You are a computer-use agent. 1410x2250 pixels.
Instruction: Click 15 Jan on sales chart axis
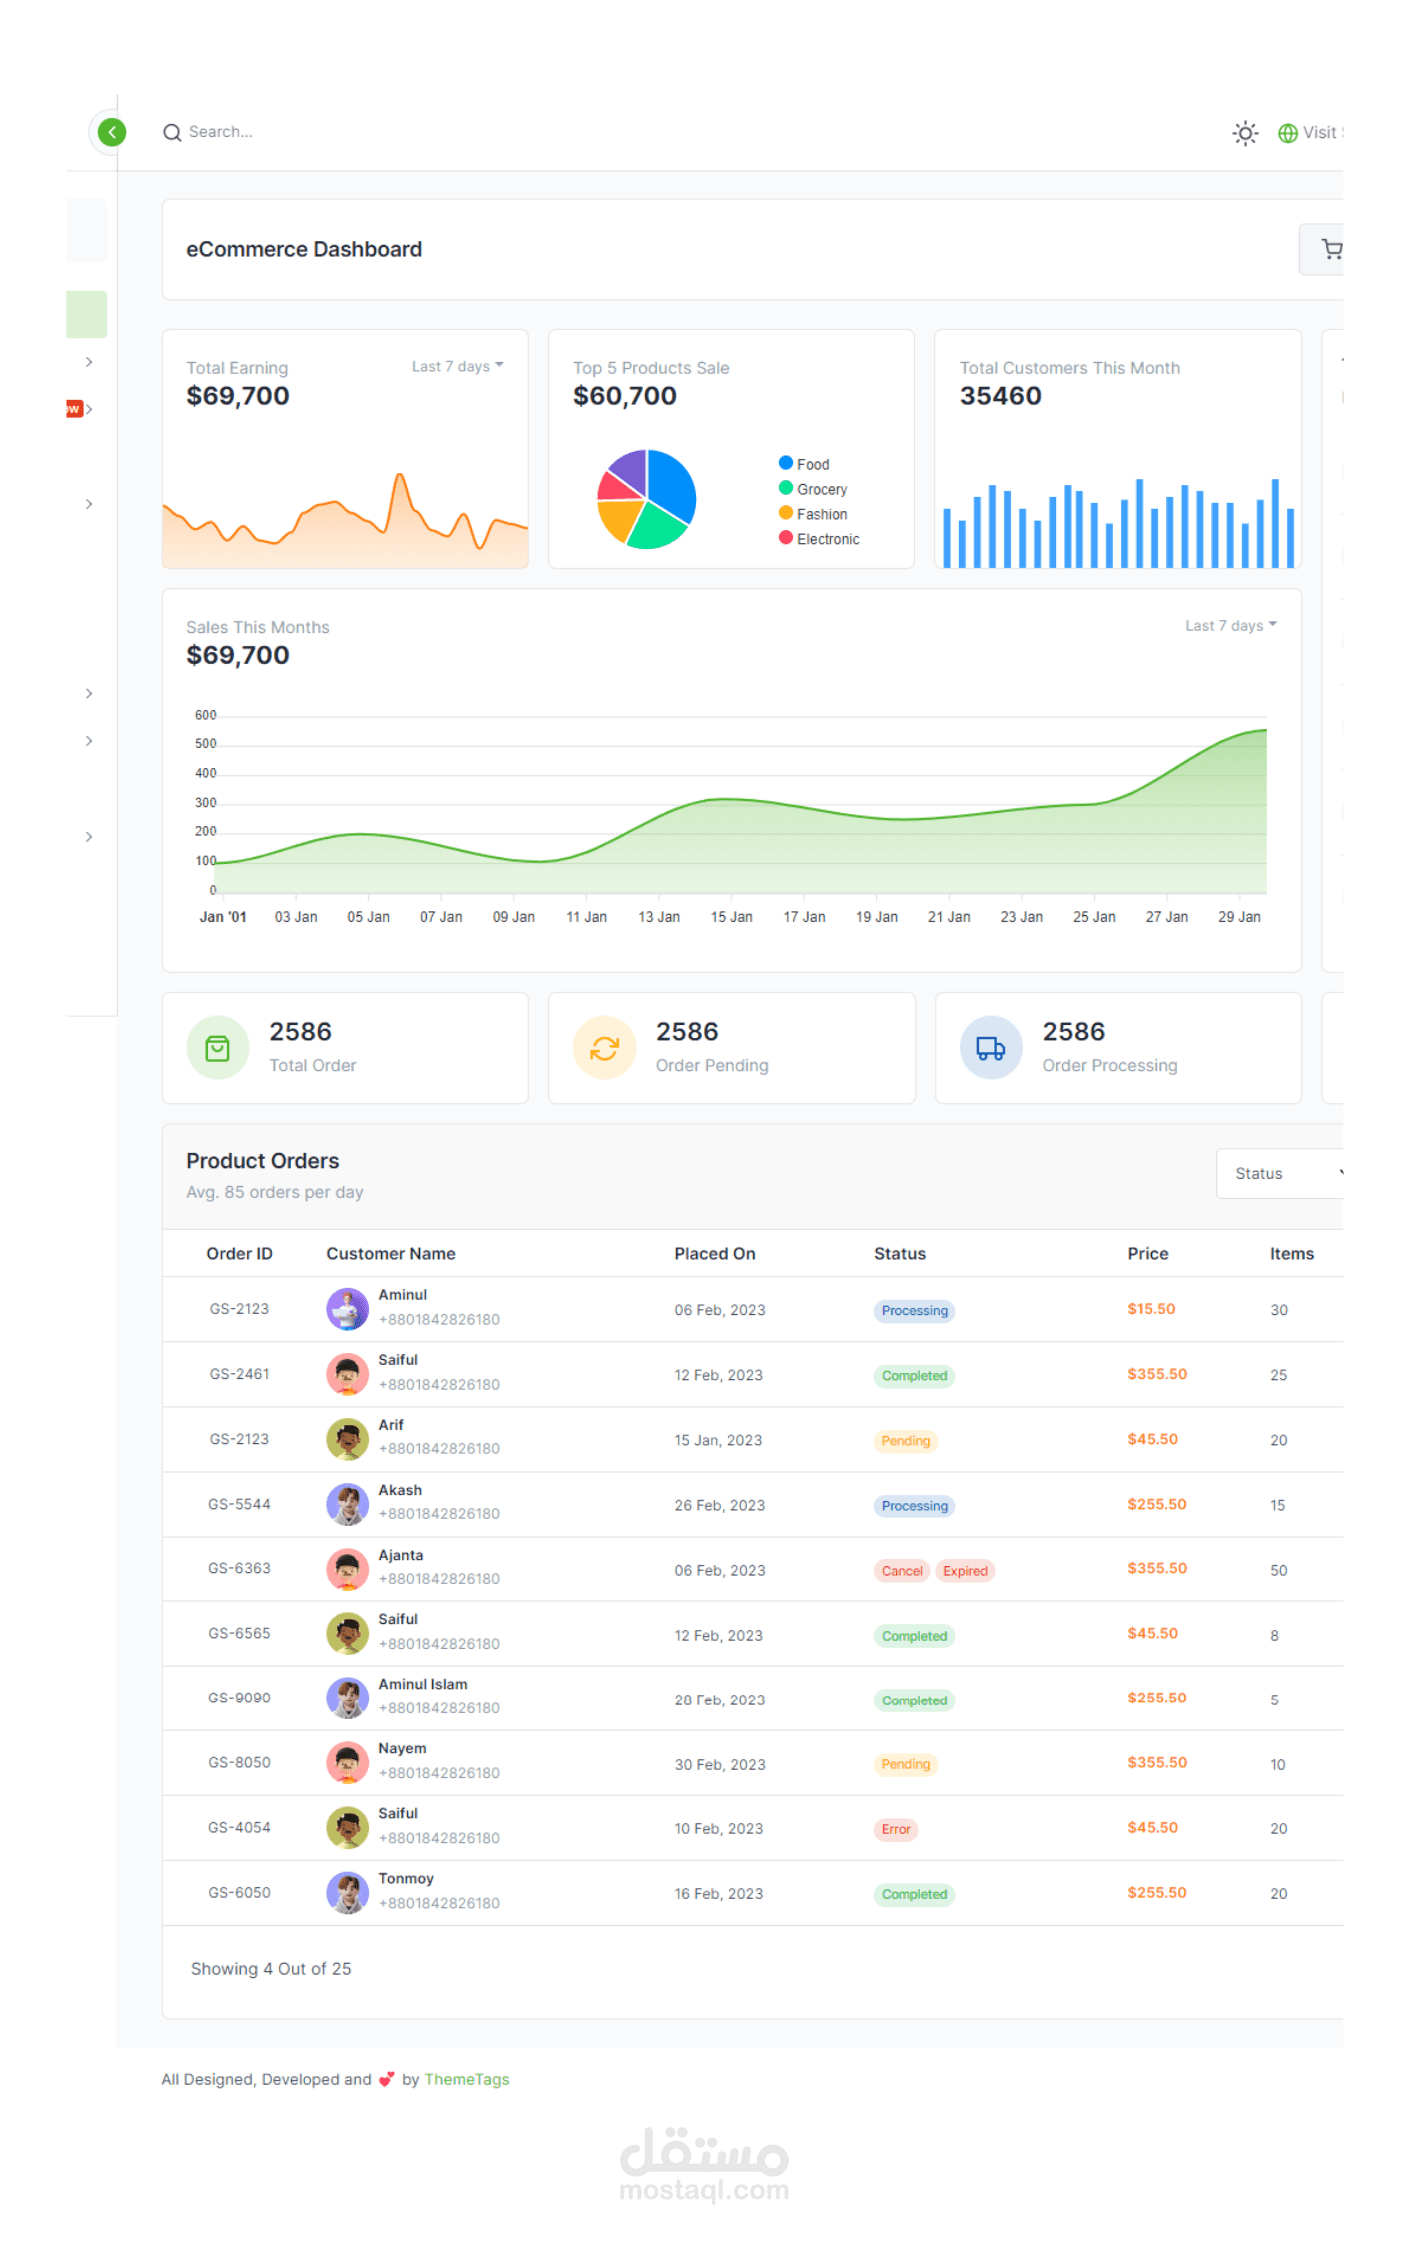click(x=732, y=916)
